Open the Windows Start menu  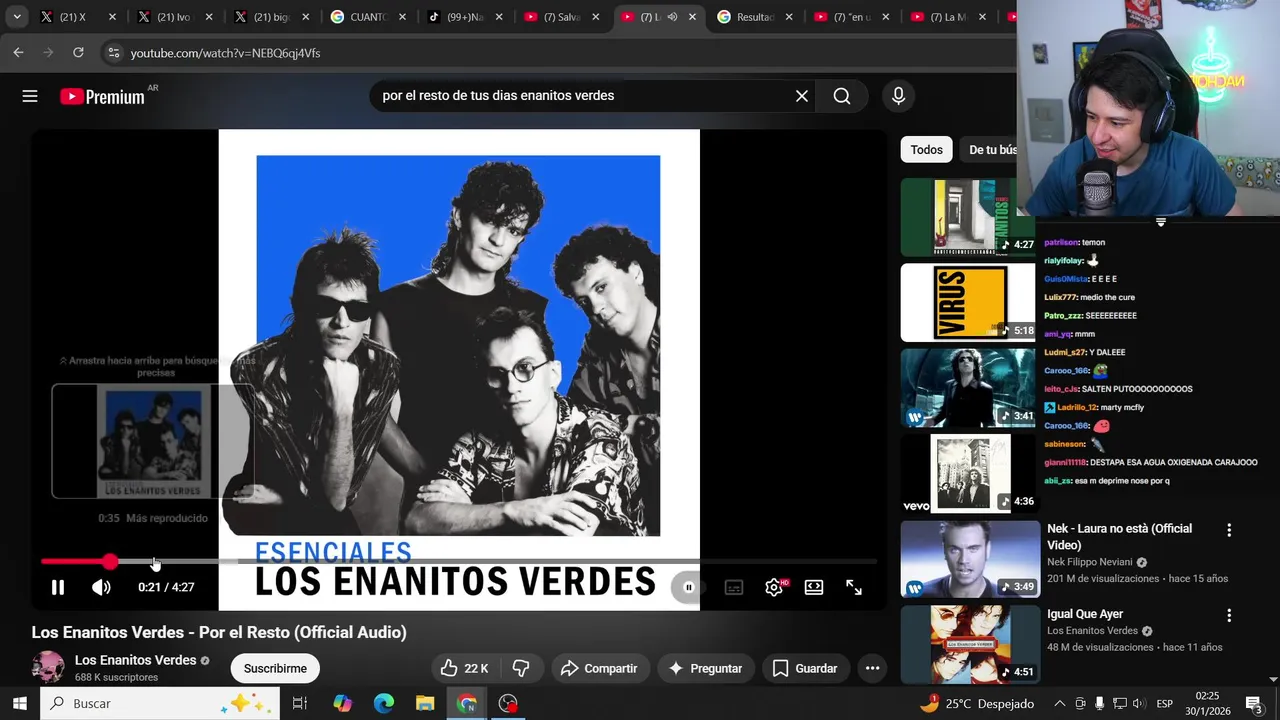[19, 703]
